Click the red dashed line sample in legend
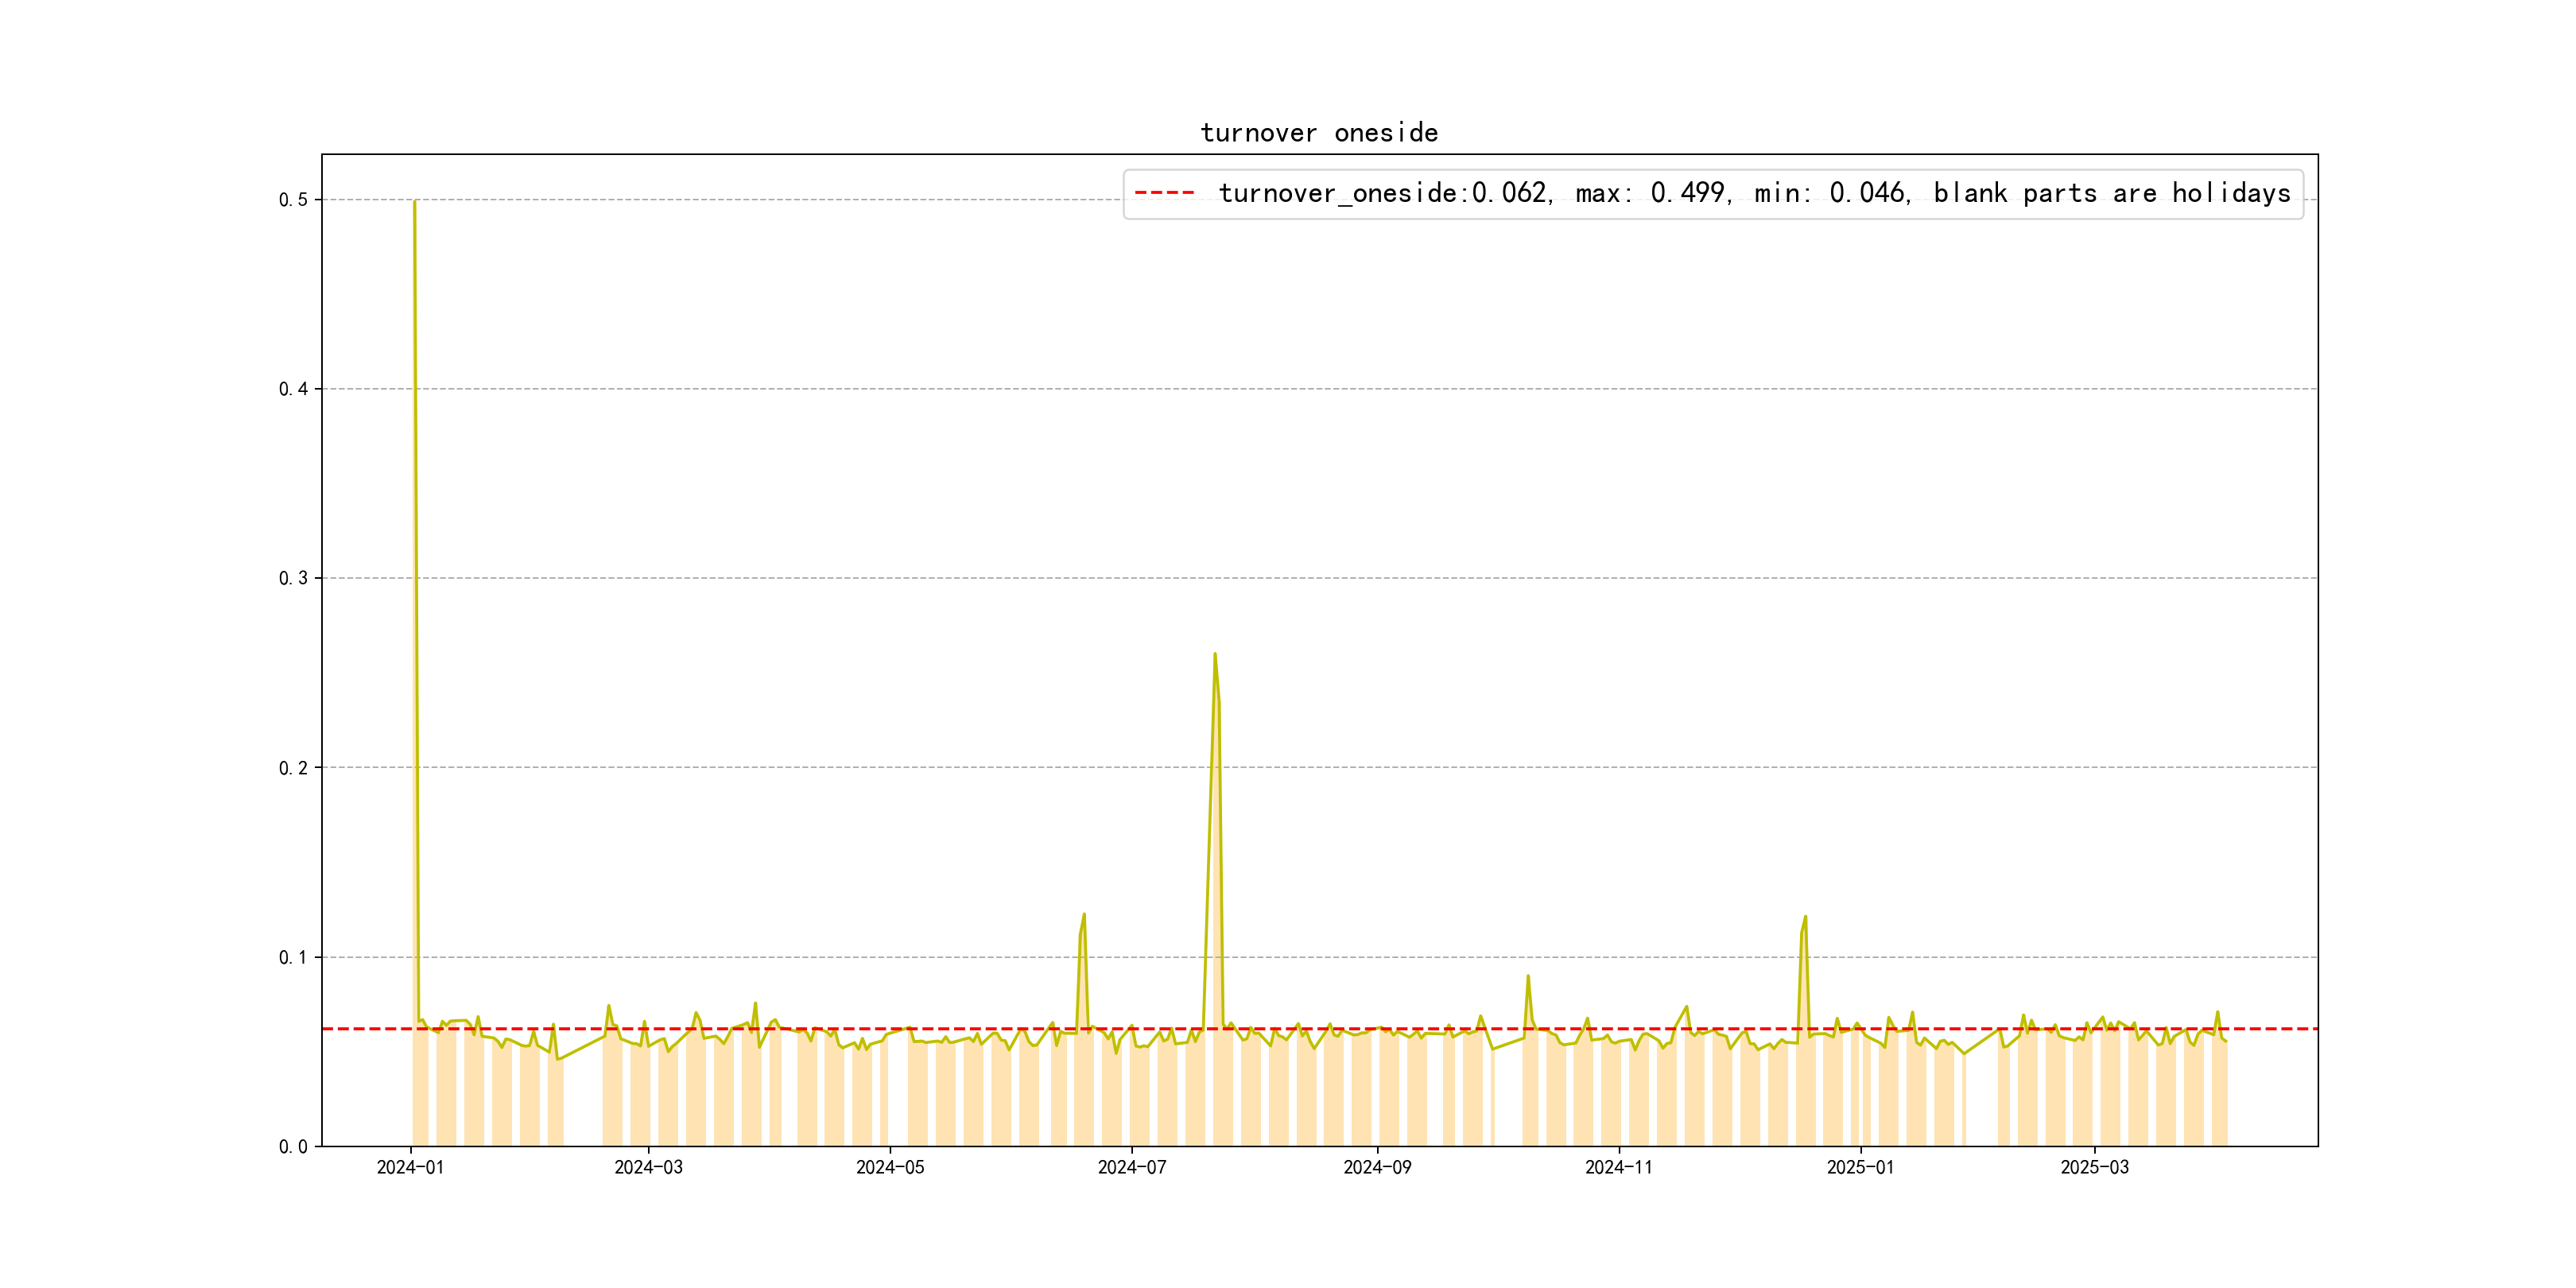 coord(1164,193)
